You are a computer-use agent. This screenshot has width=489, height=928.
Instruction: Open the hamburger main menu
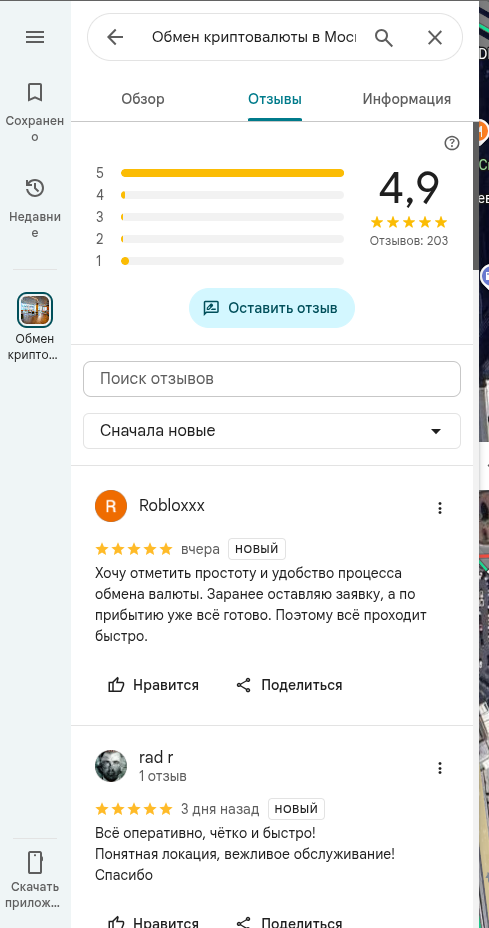pos(35,37)
